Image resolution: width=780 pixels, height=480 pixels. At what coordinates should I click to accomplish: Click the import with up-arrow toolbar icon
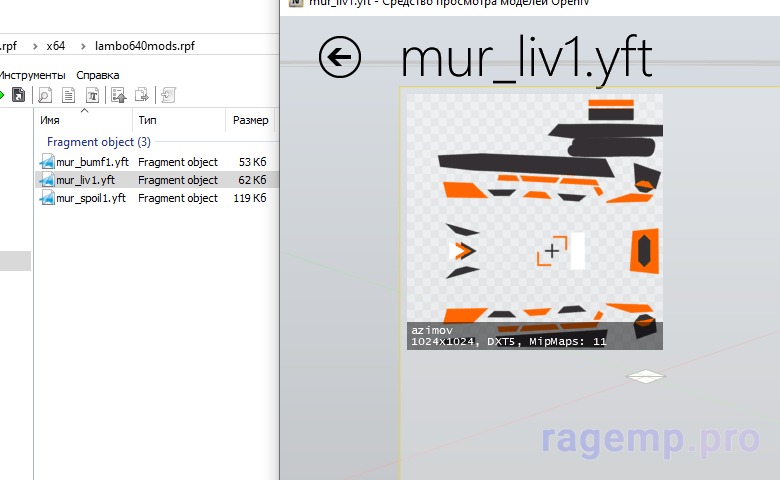click(118, 95)
